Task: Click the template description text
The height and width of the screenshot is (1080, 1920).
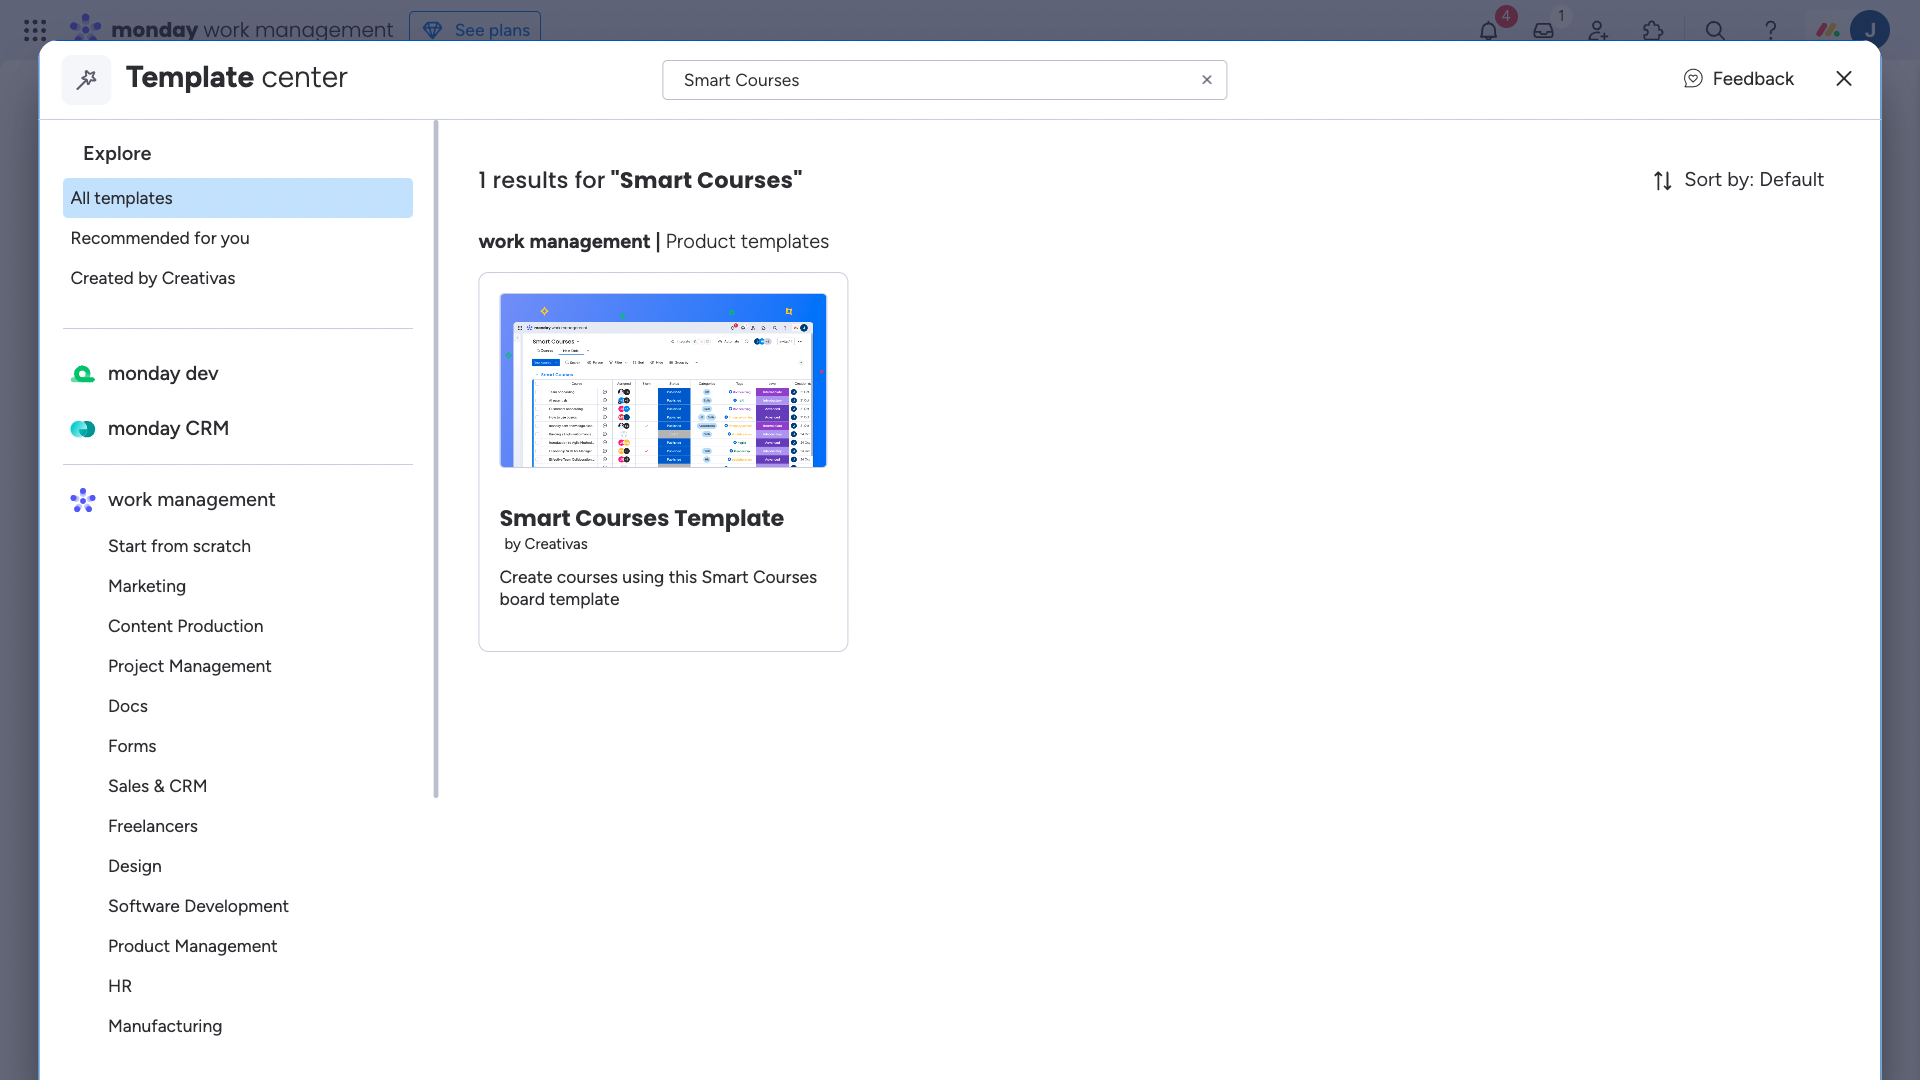Action: click(x=658, y=588)
